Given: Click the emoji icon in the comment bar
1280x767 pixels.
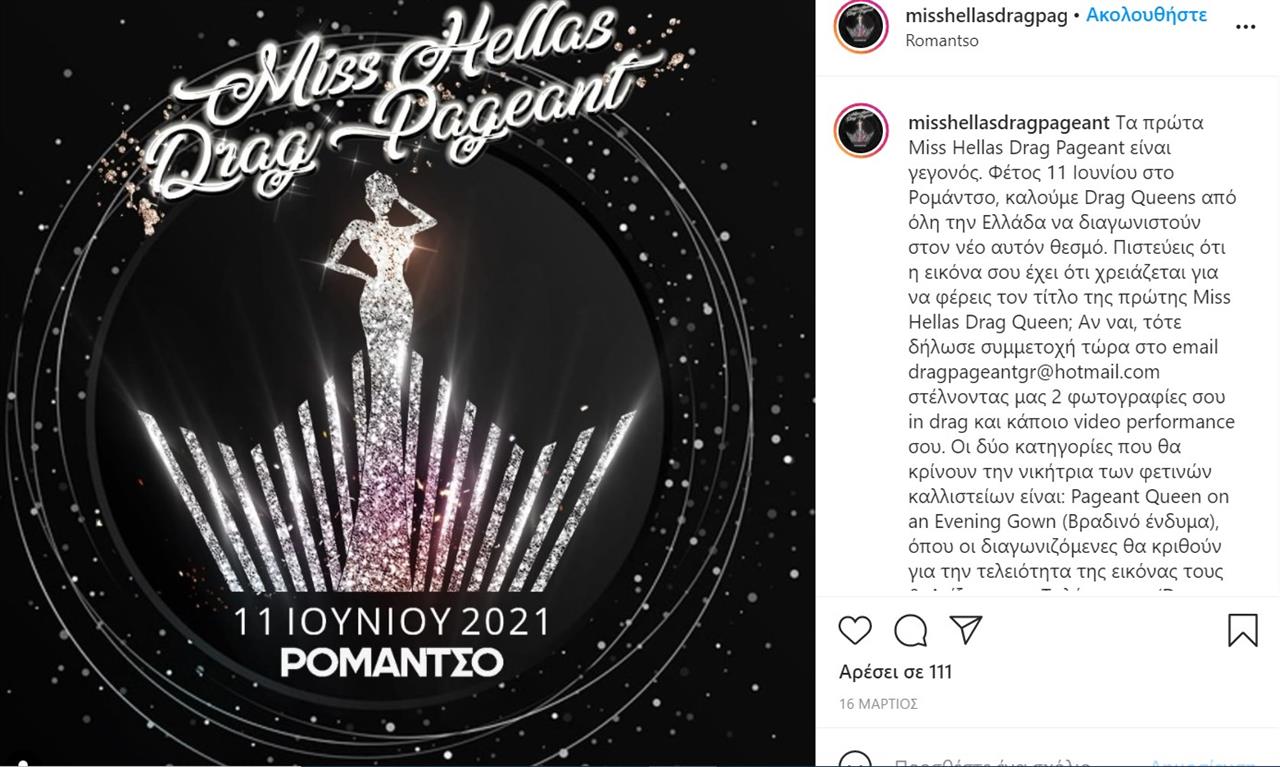Looking at the screenshot, I should point(855,760).
